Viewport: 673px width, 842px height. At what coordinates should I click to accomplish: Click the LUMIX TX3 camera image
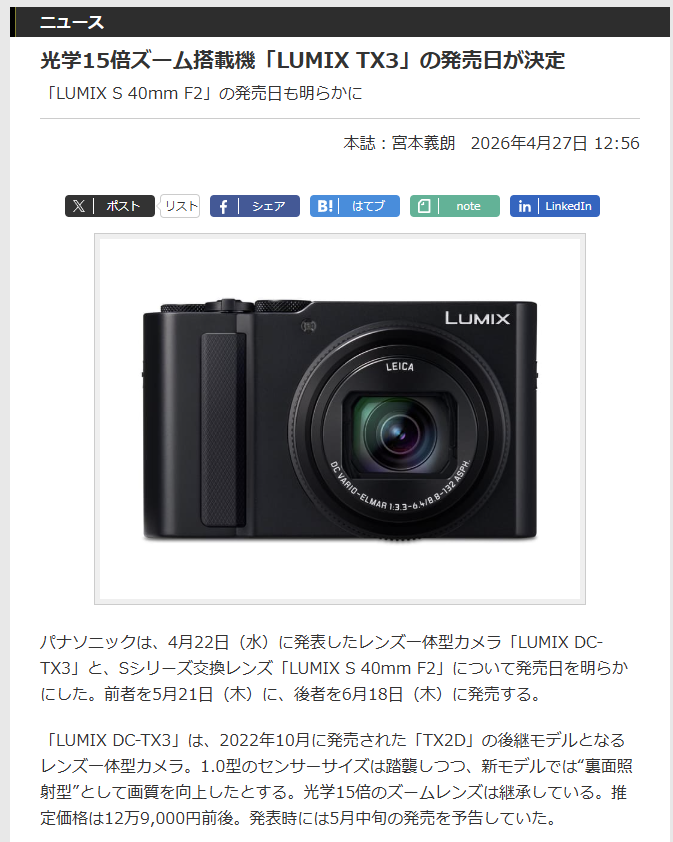click(x=340, y=419)
